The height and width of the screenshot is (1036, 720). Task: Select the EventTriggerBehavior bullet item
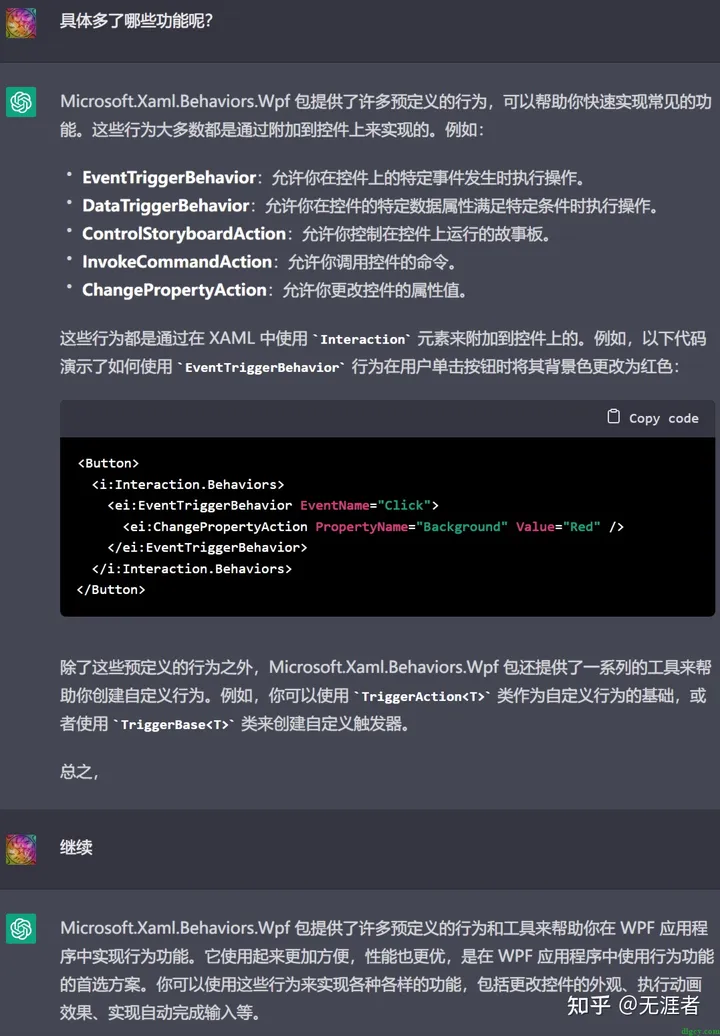[169, 178]
